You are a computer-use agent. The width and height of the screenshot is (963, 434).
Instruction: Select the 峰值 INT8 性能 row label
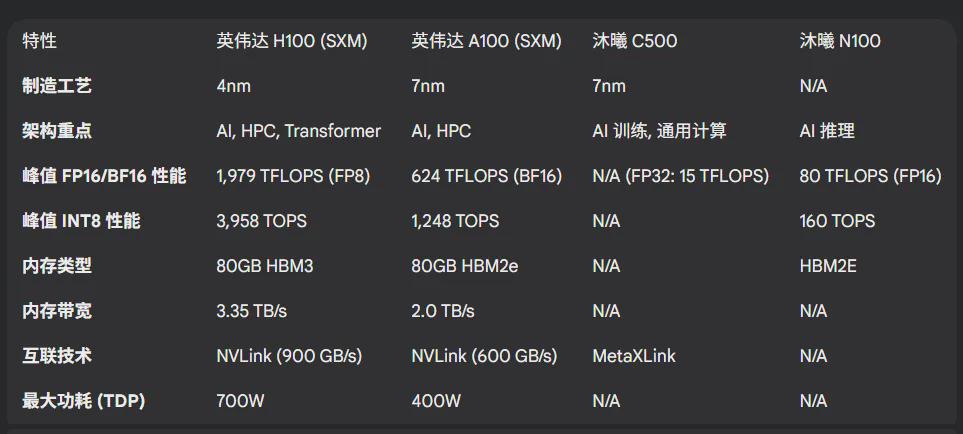click(81, 221)
